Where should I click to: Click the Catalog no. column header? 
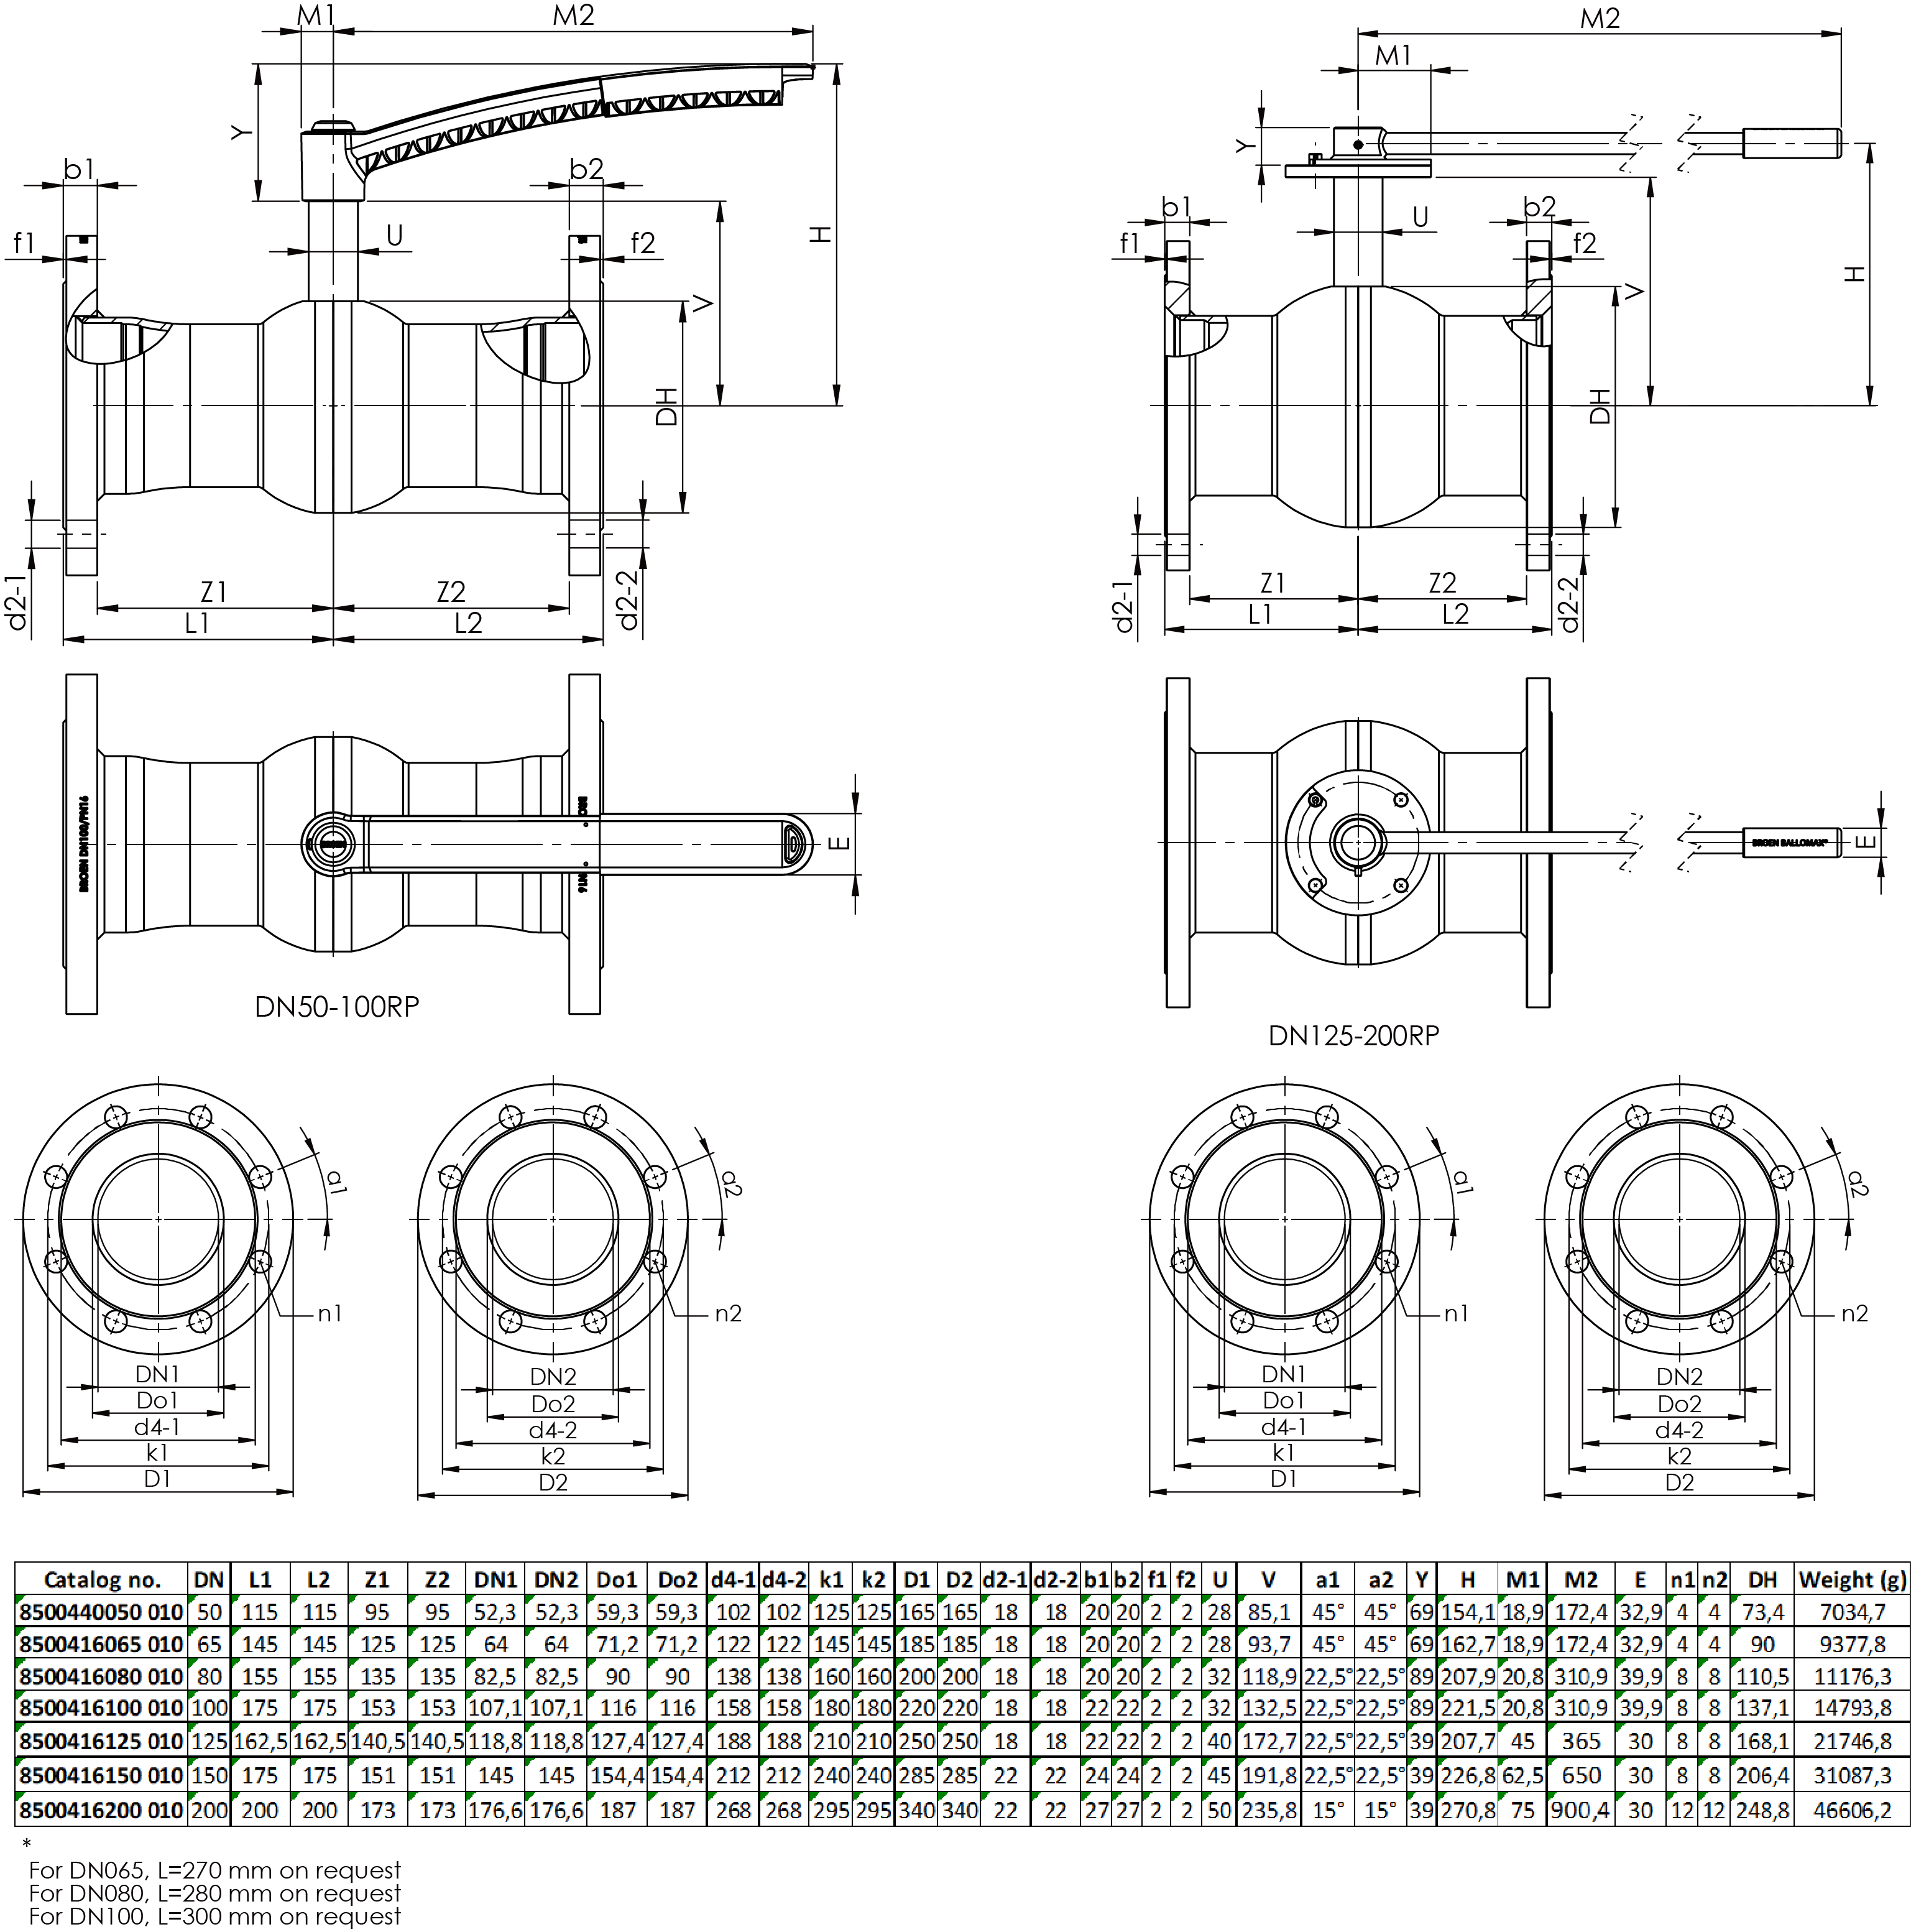(101, 1580)
